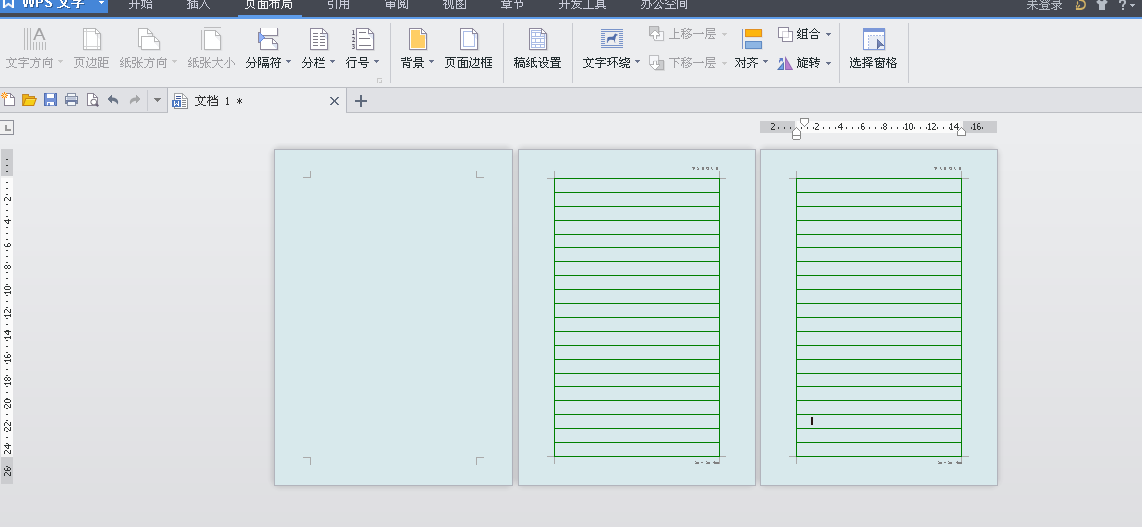Click the new blank document icon
1142x527 pixels.
[x=9, y=100]
